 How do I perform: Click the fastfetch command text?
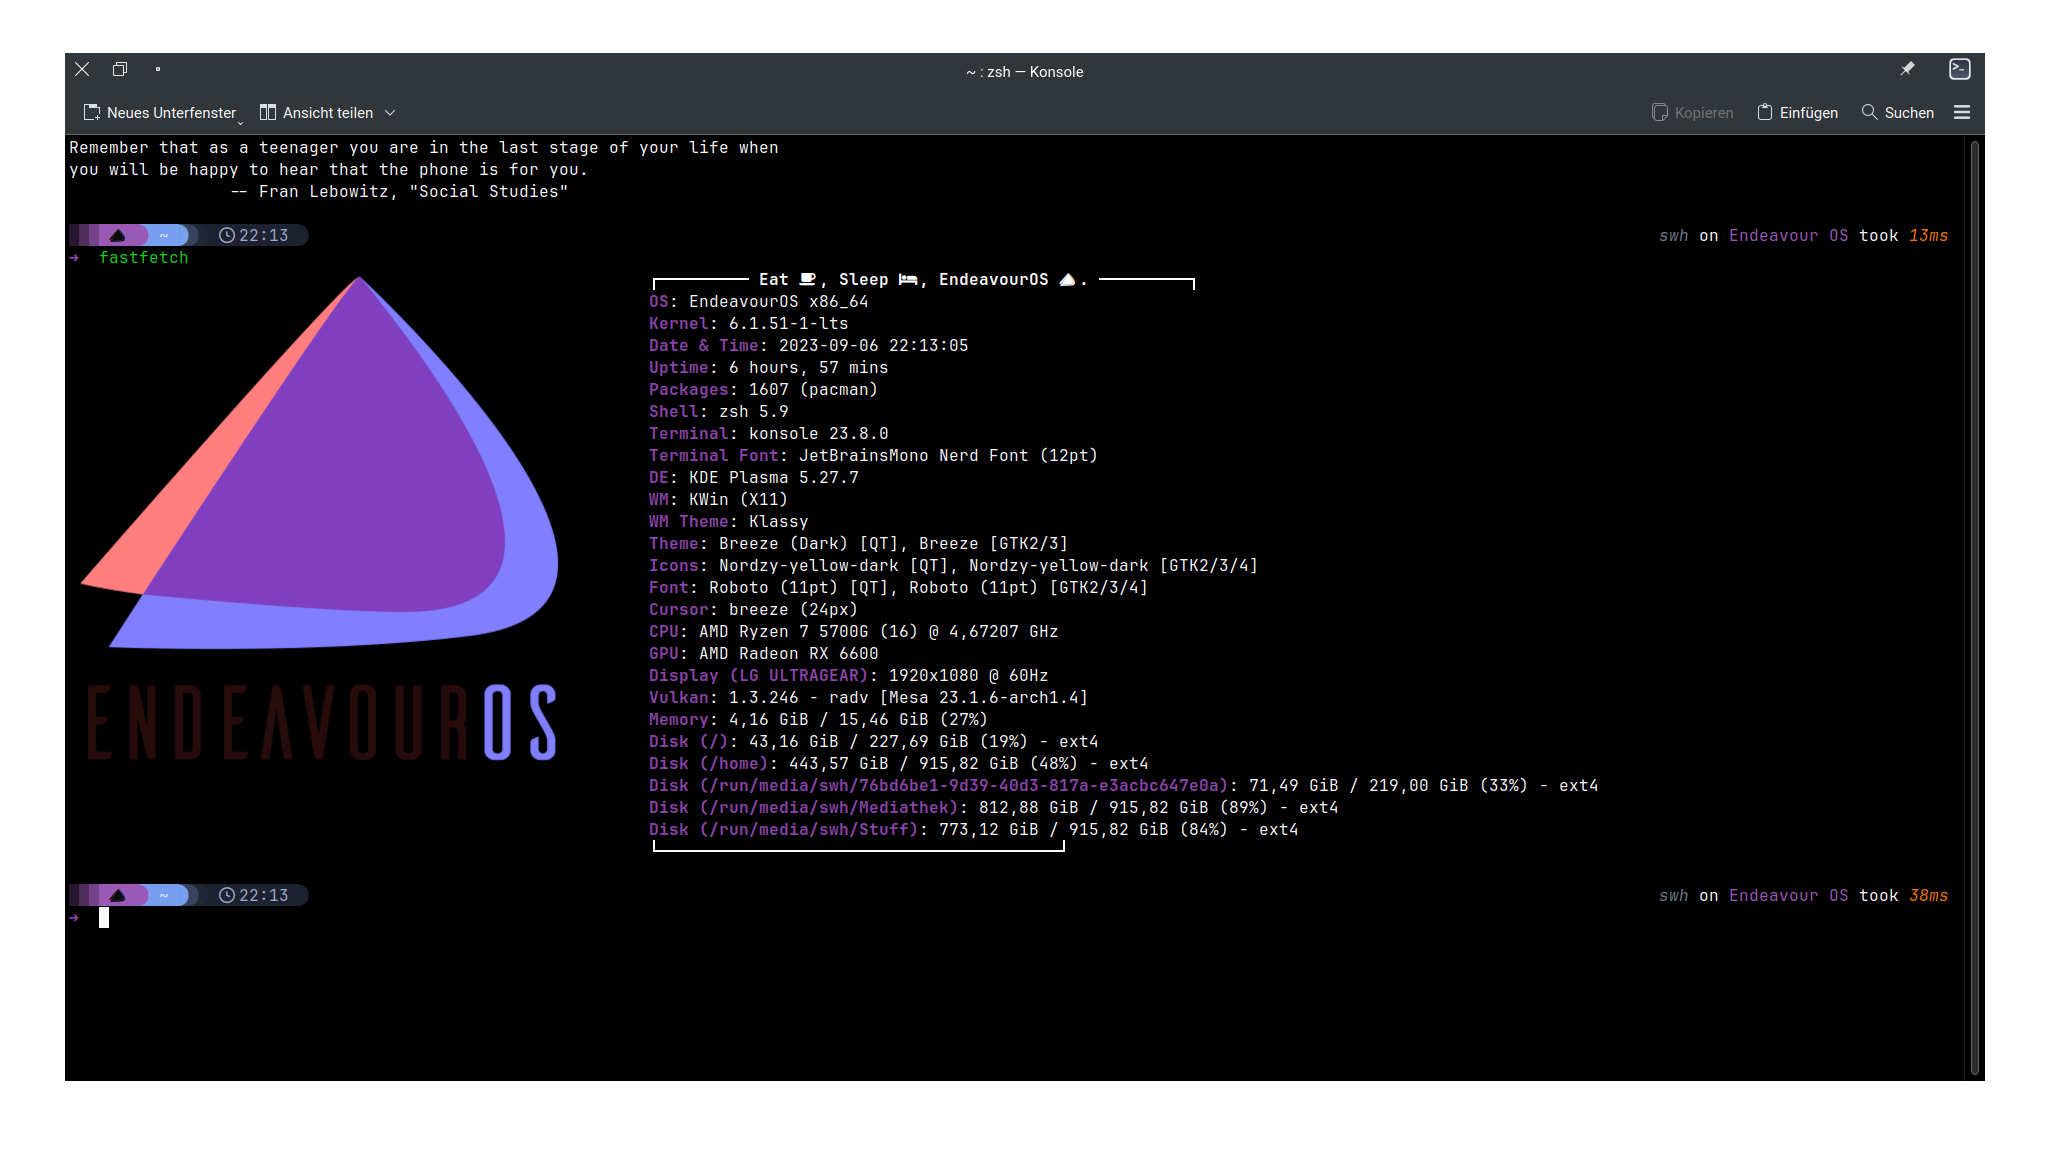[x=143, y=258]
